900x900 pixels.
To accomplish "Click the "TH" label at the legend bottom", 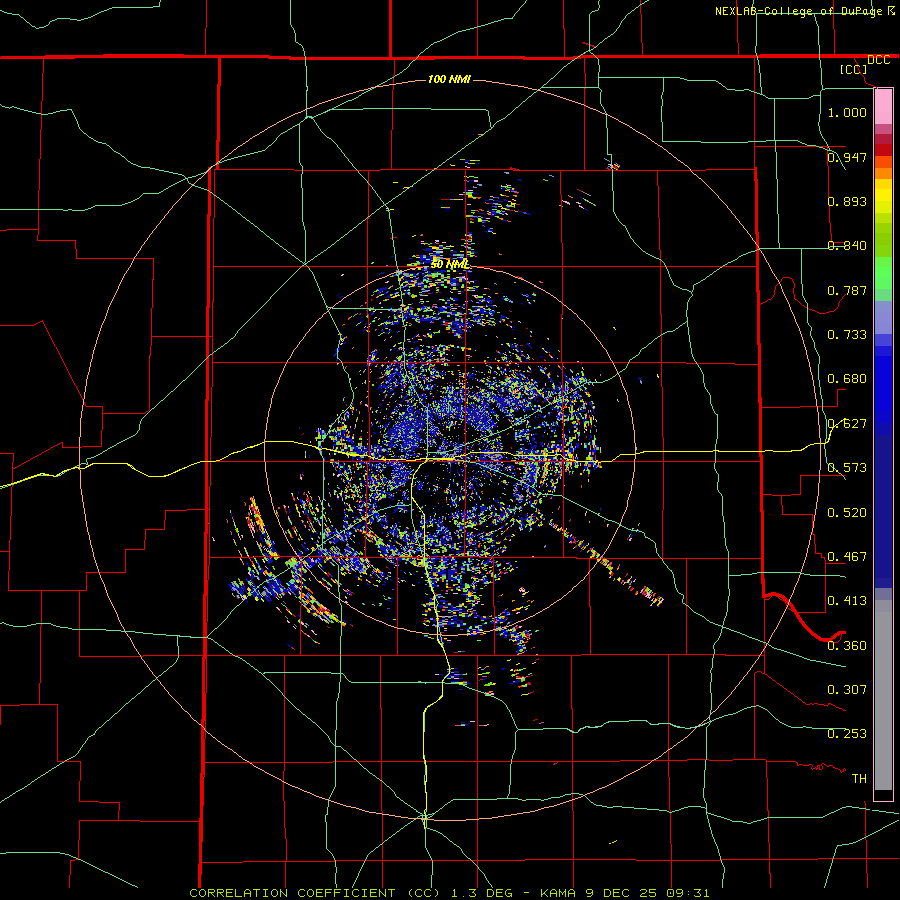I will pyautogui.click(x=859, y=779).
